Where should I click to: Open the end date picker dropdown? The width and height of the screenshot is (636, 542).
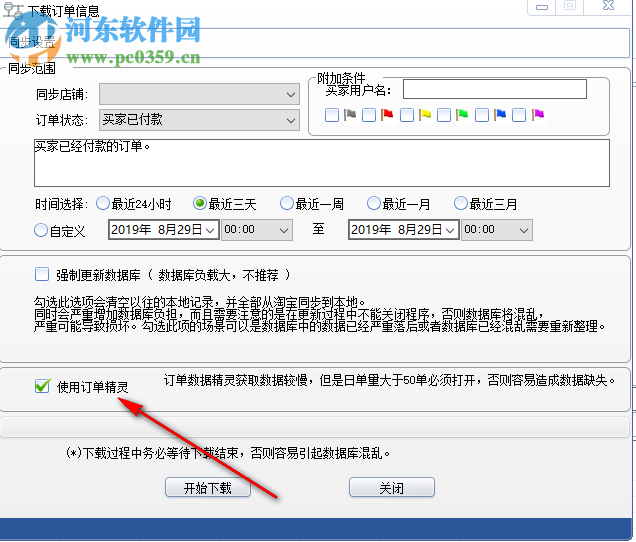pyautogui.click(x=450, y=230)
